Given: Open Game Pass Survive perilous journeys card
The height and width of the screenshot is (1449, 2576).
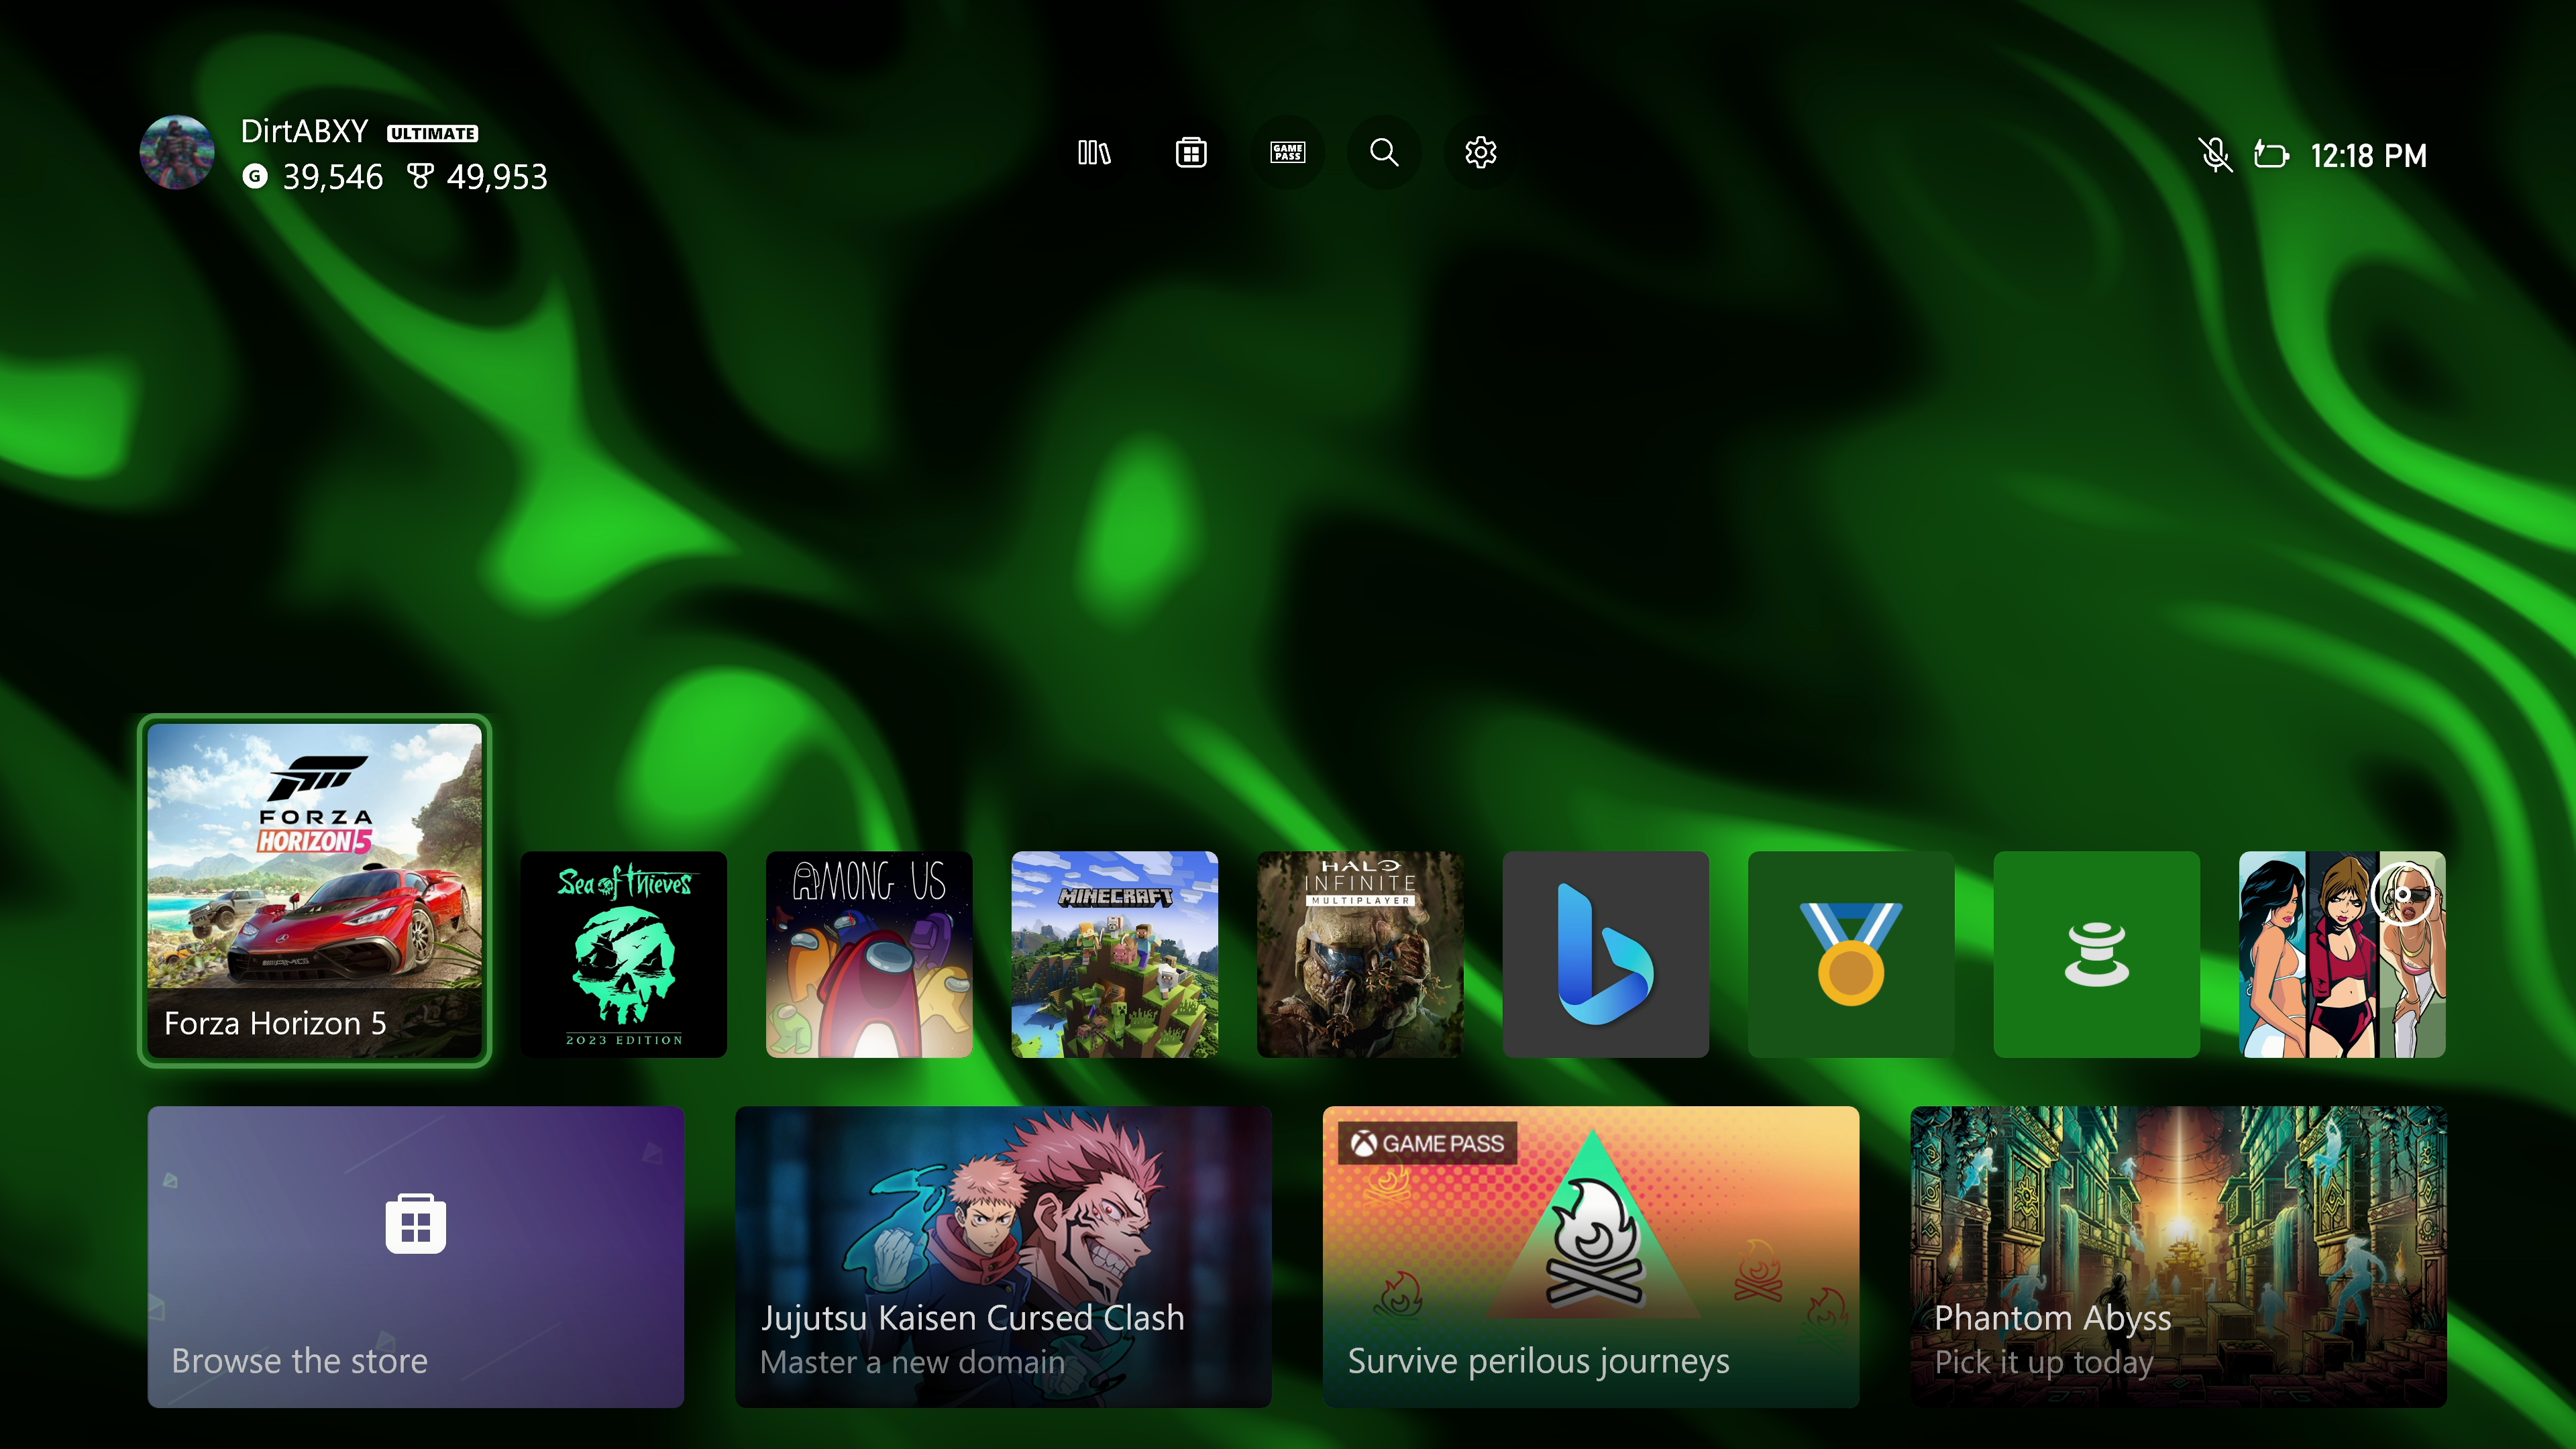Looking at the screenshot, I should click(x=1590, y=1256).
